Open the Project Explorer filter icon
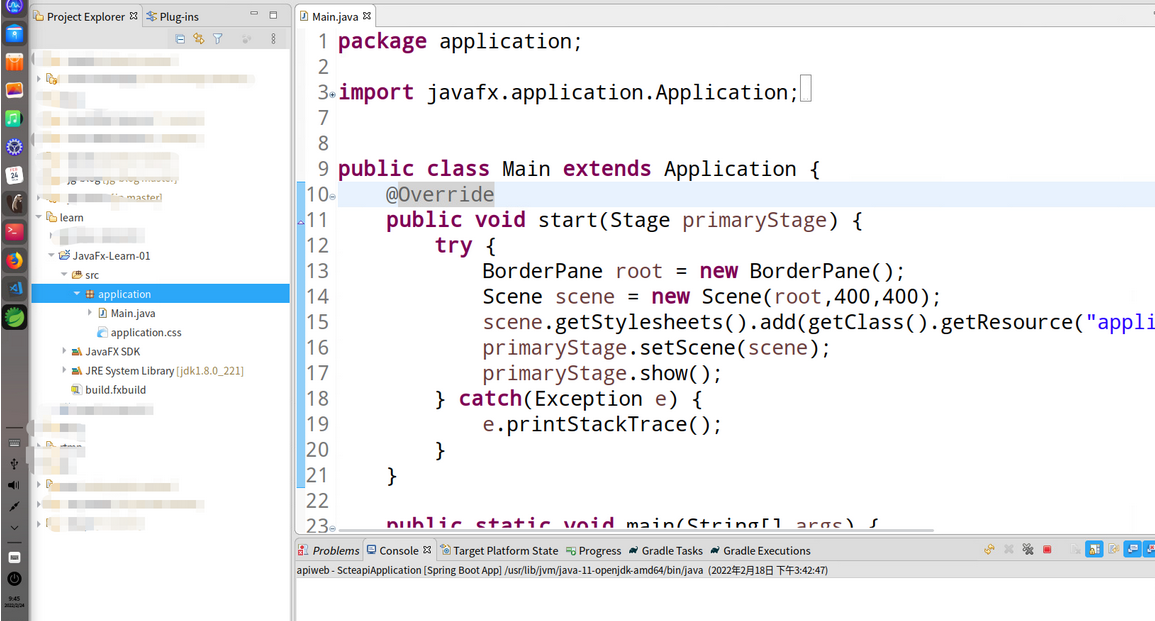 pyautogui.click(x=218, y=39)
